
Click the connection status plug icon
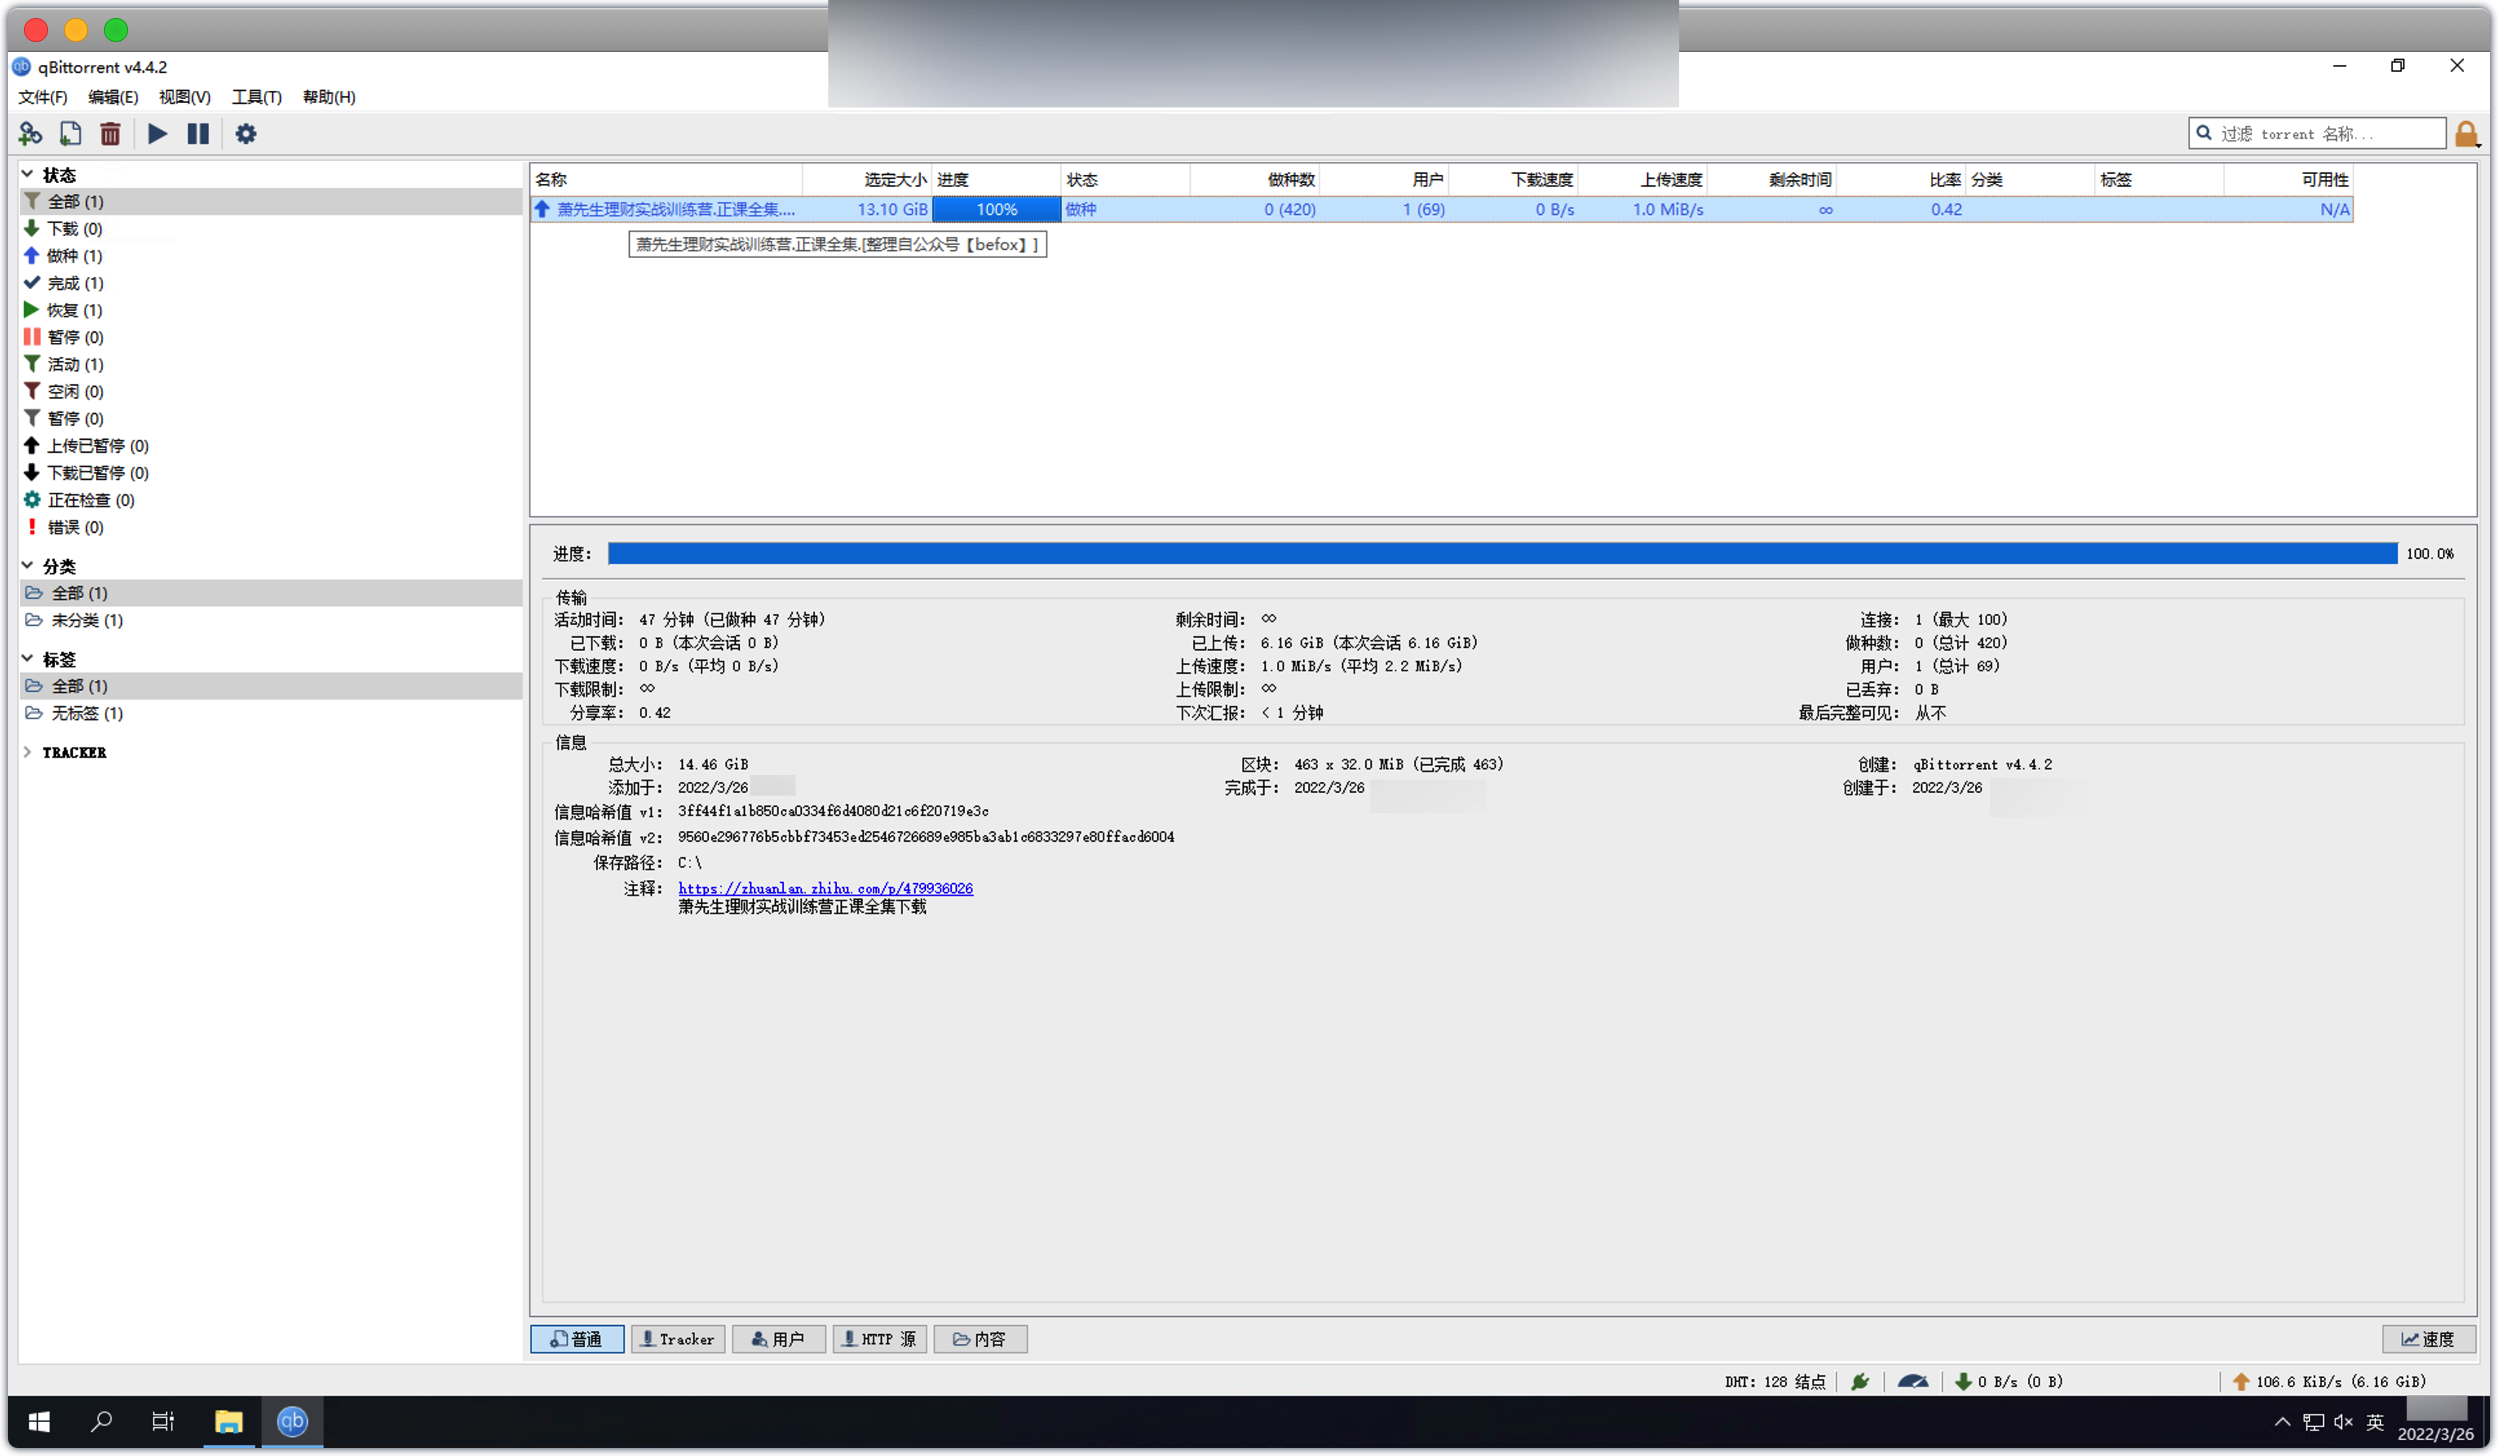point(1859,1381)
